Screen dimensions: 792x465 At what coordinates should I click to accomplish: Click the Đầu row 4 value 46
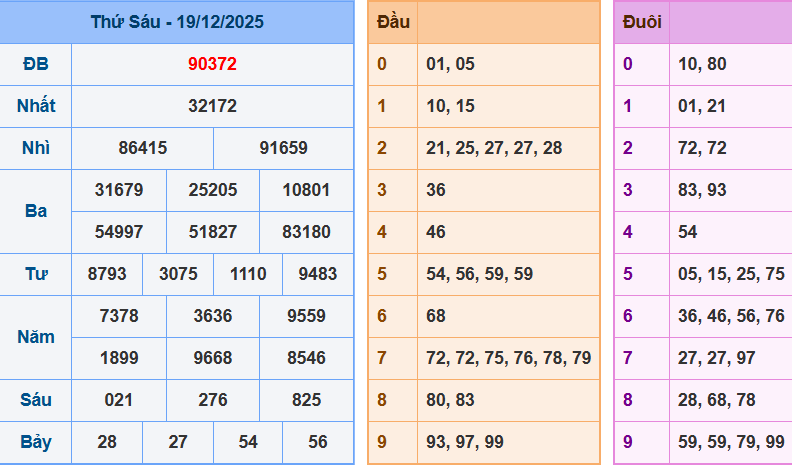pos(436,232)
